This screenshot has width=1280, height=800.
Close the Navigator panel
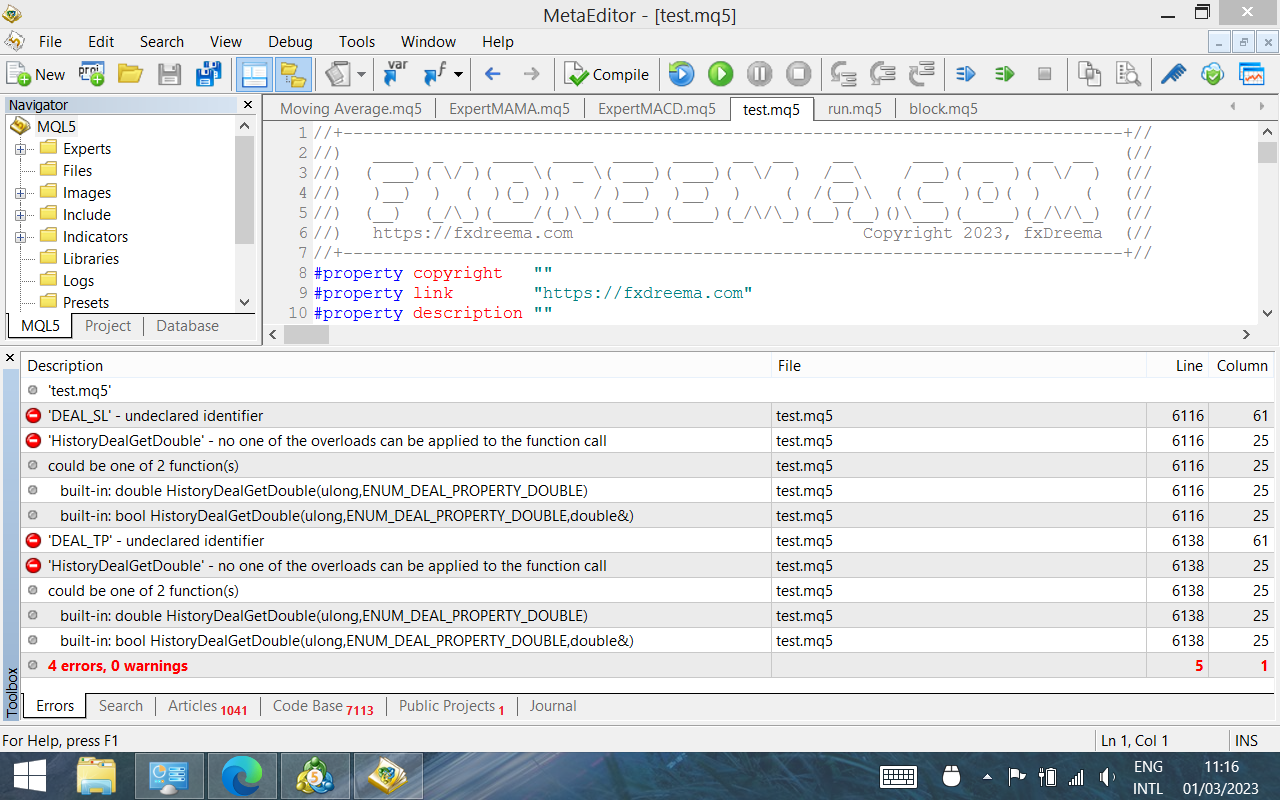click(248, 105)
